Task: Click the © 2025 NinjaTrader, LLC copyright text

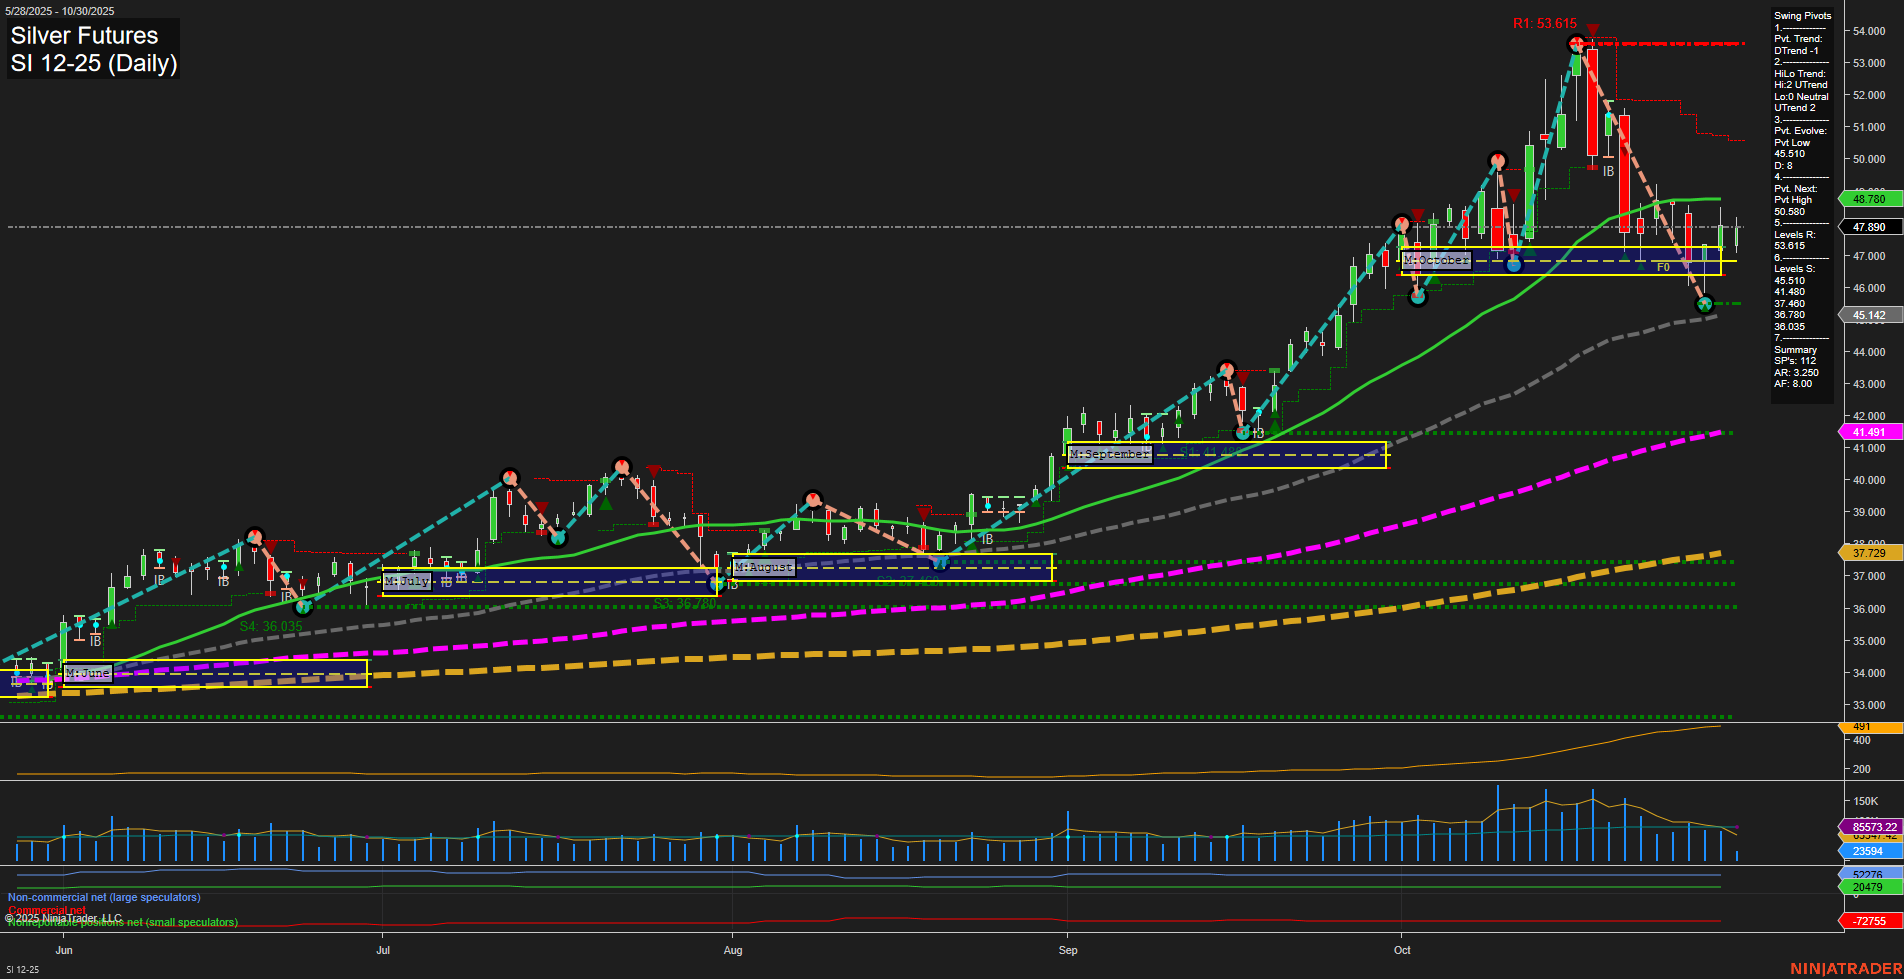Action: pyautogui.click(x=62, y=917)
